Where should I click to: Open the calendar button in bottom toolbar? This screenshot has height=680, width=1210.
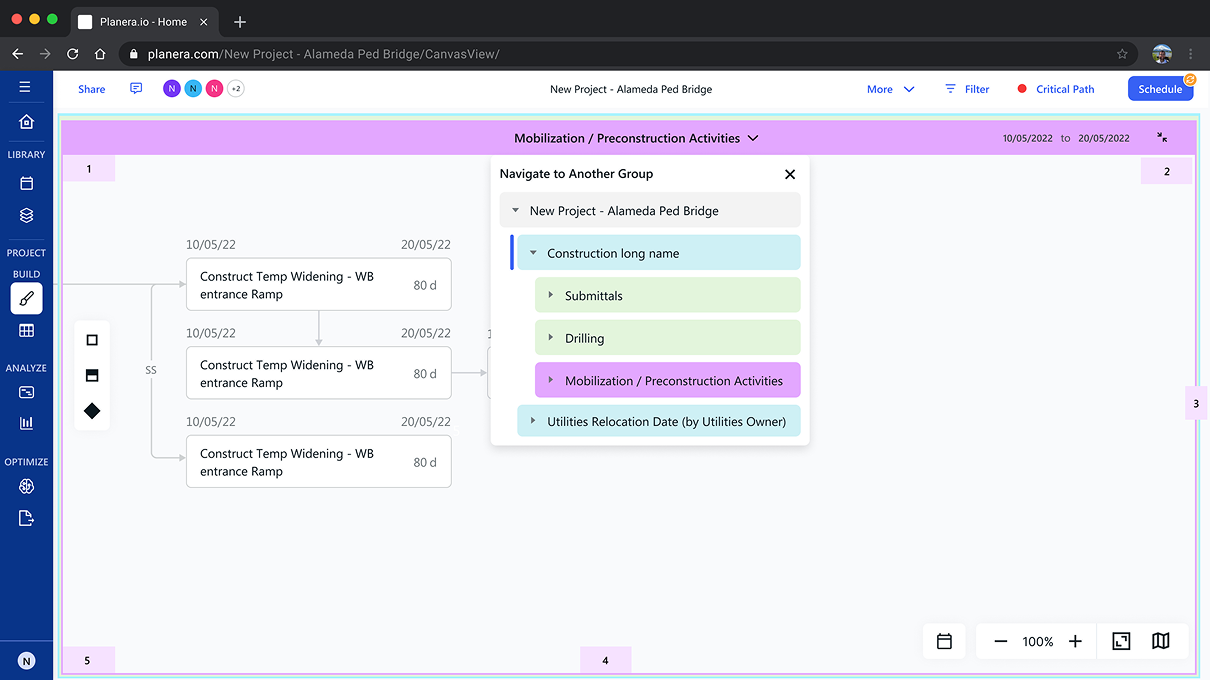[944, 641]
